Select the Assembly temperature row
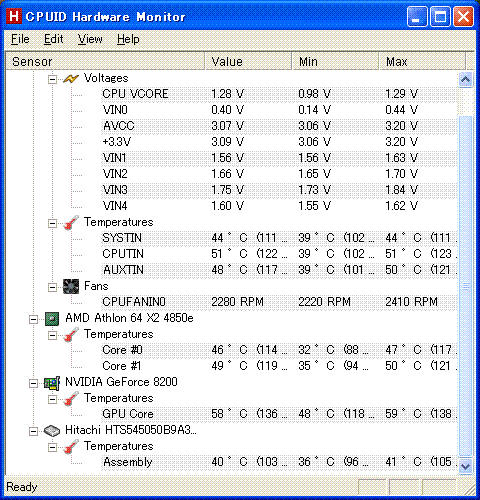The image size is (480, 500). (x=279, y=462)
